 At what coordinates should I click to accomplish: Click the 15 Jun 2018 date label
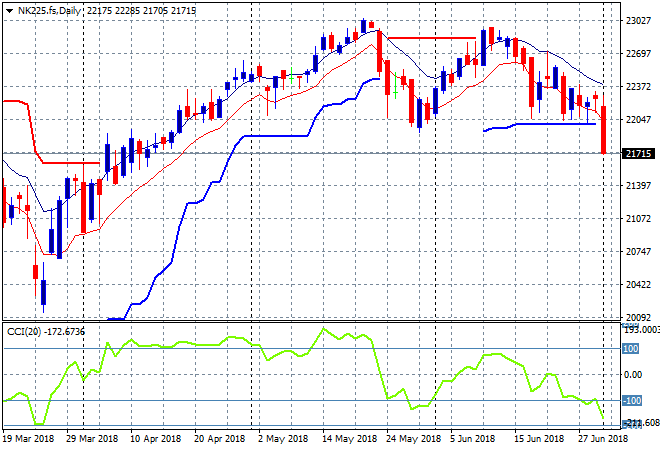click(x=539, y=439)
